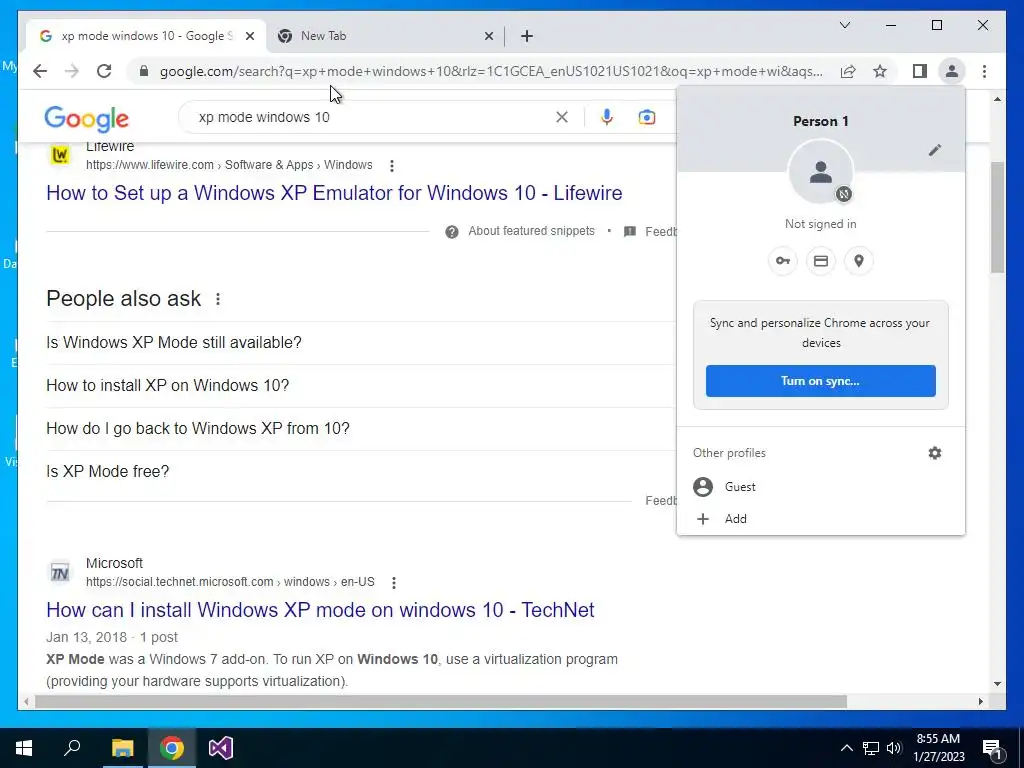The image size is (1024, 768).
Task: Click the taskbar clock showing 8:55 AM
Action: point(938,748)
